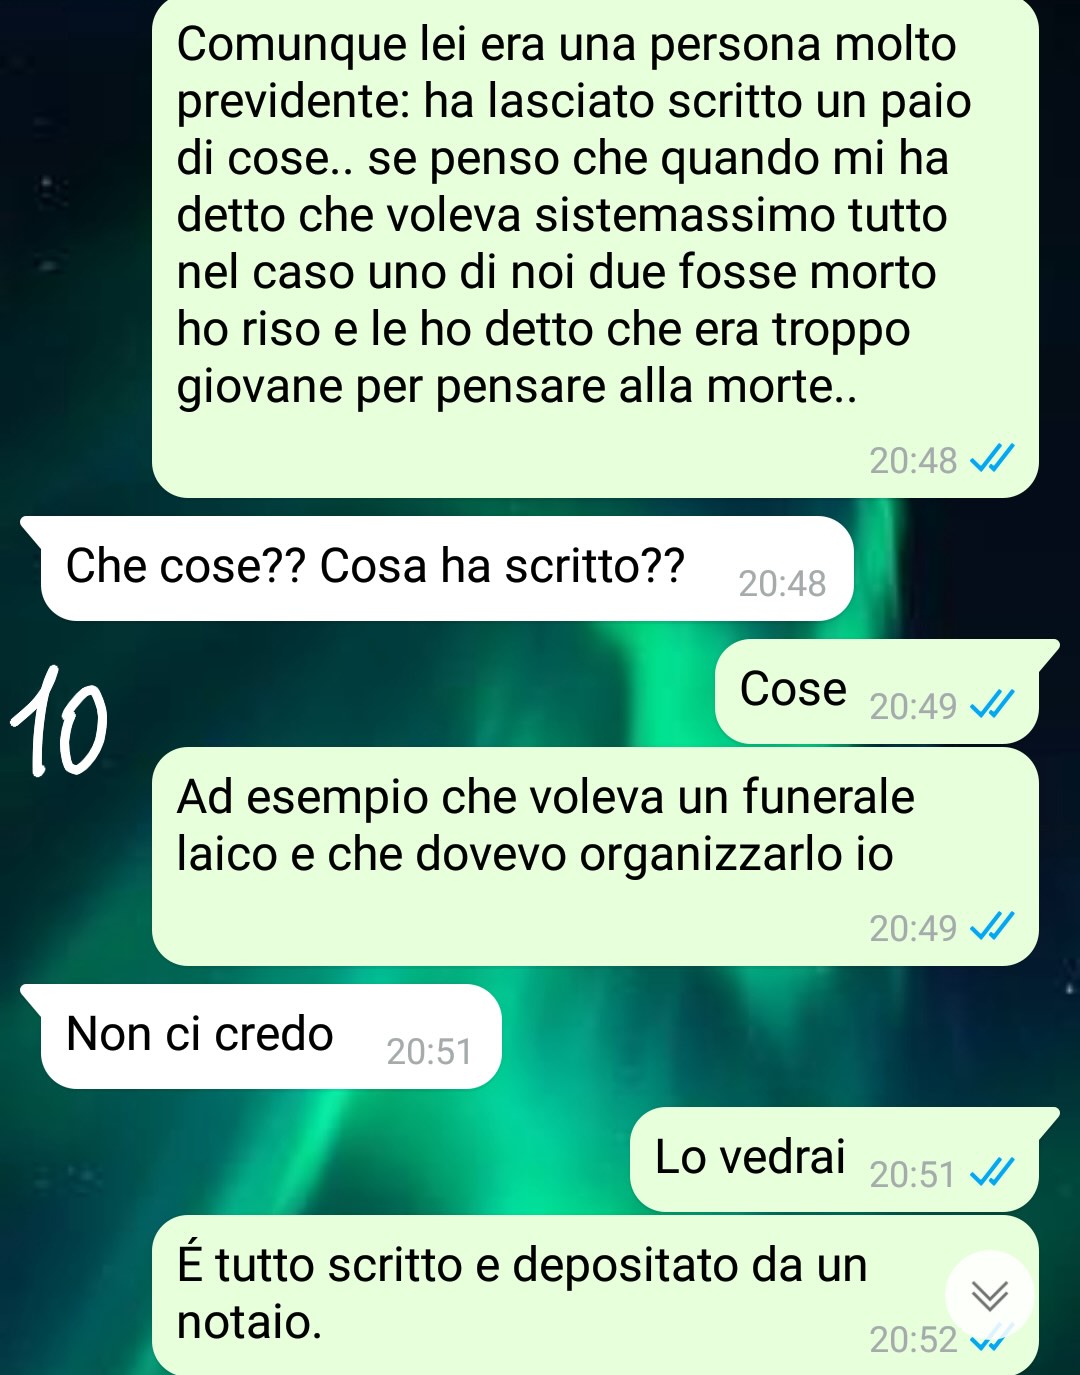This screenshot has width=1080, height=1375.
Task: Click the 20:51 timestamp under 'Non ci credo'
Action: (429, 1052)
